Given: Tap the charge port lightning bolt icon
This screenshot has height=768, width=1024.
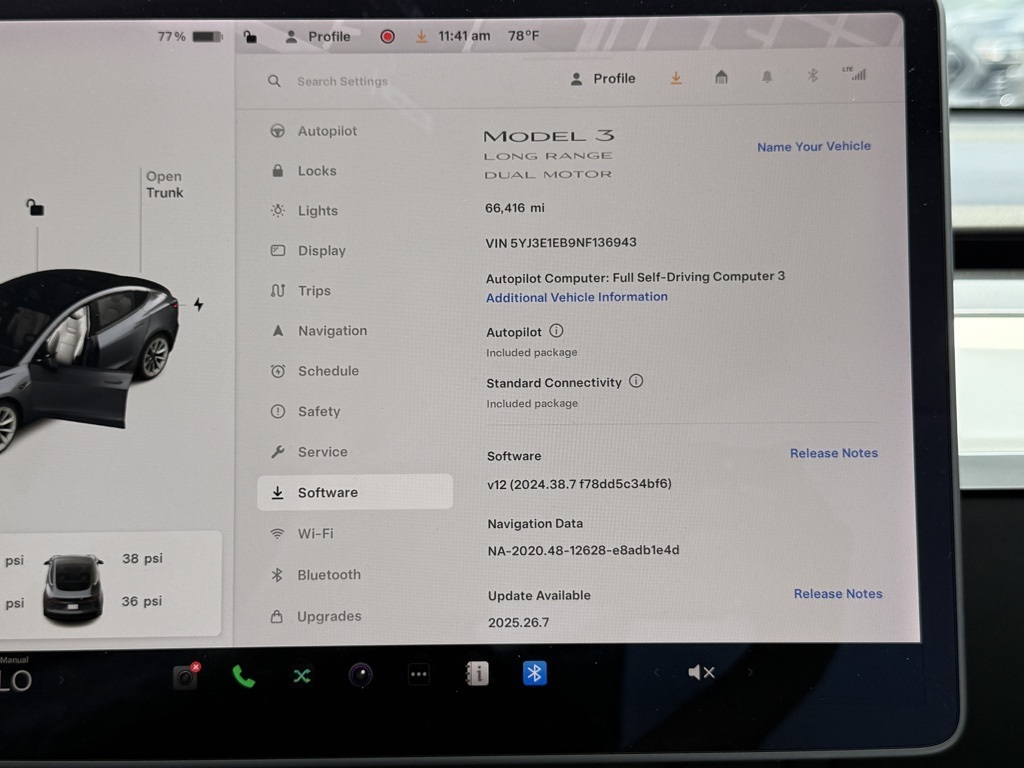Looking at the screenshot, I should coord(199,304).
